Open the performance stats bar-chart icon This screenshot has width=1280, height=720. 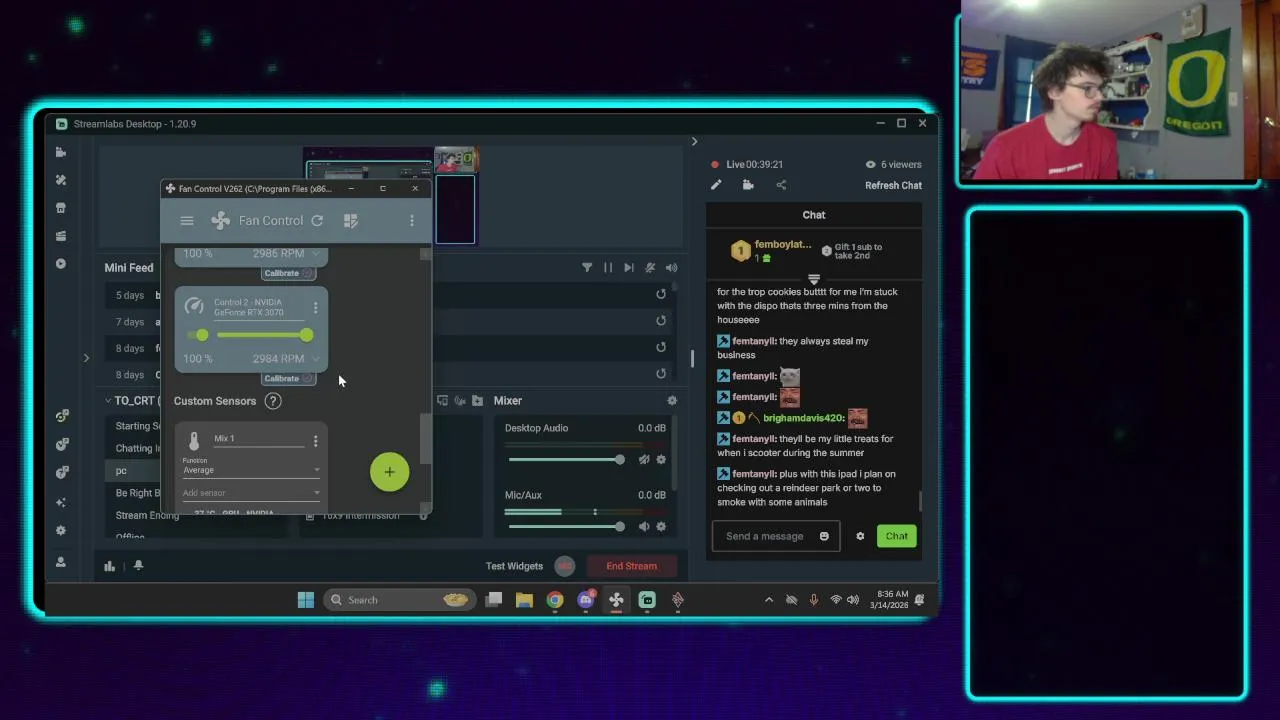[110, 566]
